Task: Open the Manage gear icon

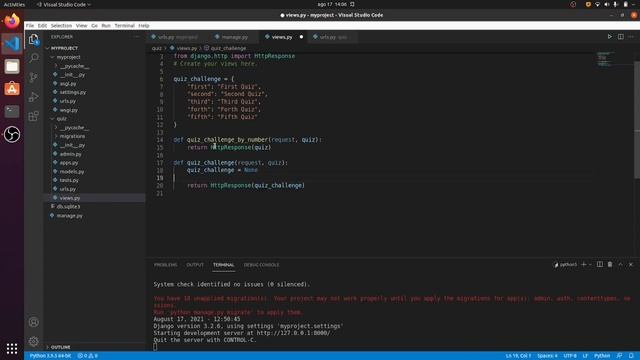Action: [33, 341]
